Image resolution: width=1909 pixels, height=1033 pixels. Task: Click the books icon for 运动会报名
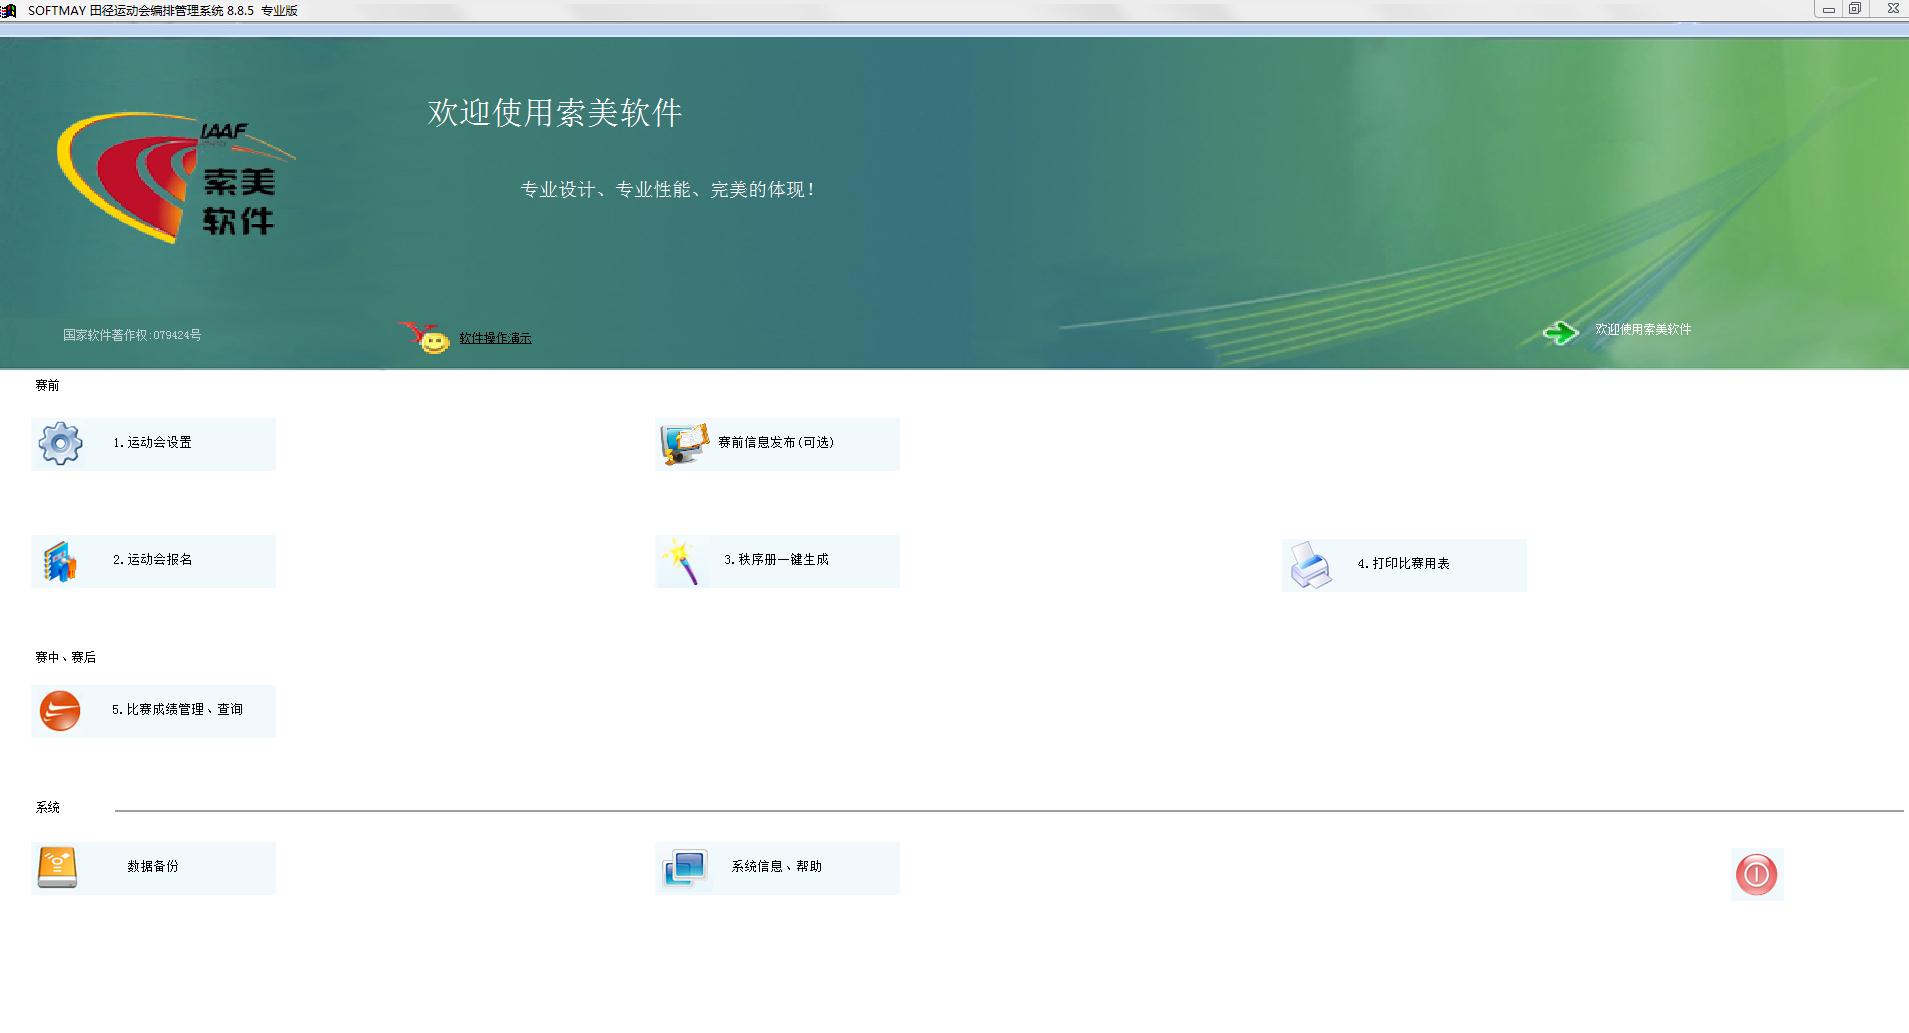point(60,561)
